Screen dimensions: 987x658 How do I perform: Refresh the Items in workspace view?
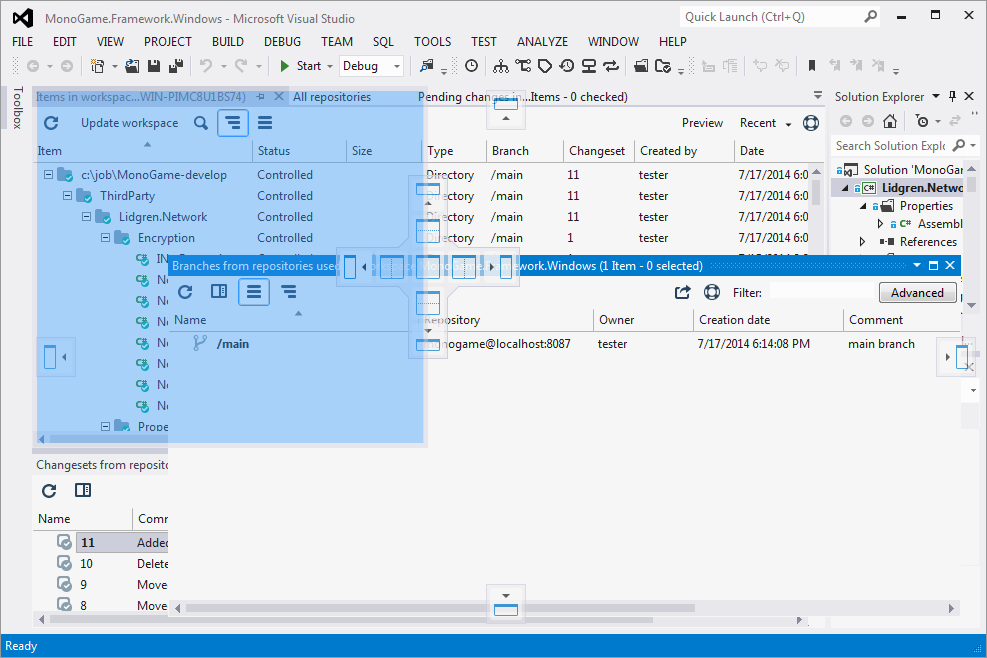(x=51, y=123)
